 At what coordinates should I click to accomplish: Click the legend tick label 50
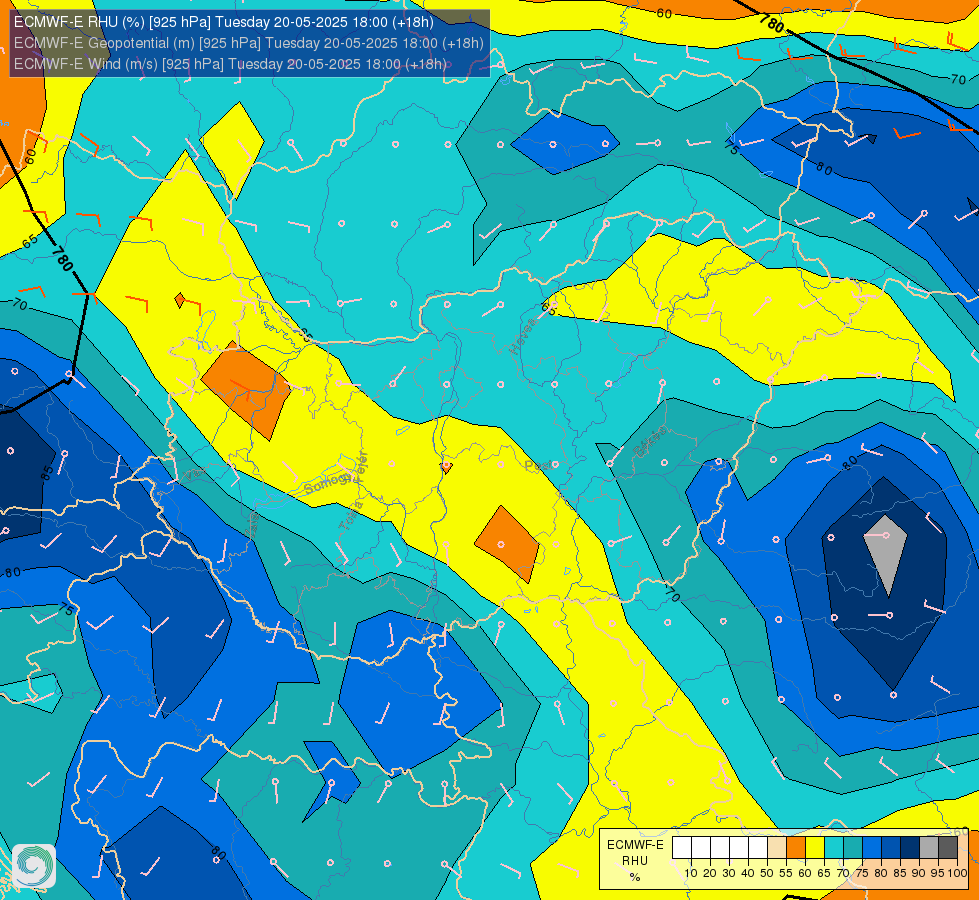[x=767, y=873]
